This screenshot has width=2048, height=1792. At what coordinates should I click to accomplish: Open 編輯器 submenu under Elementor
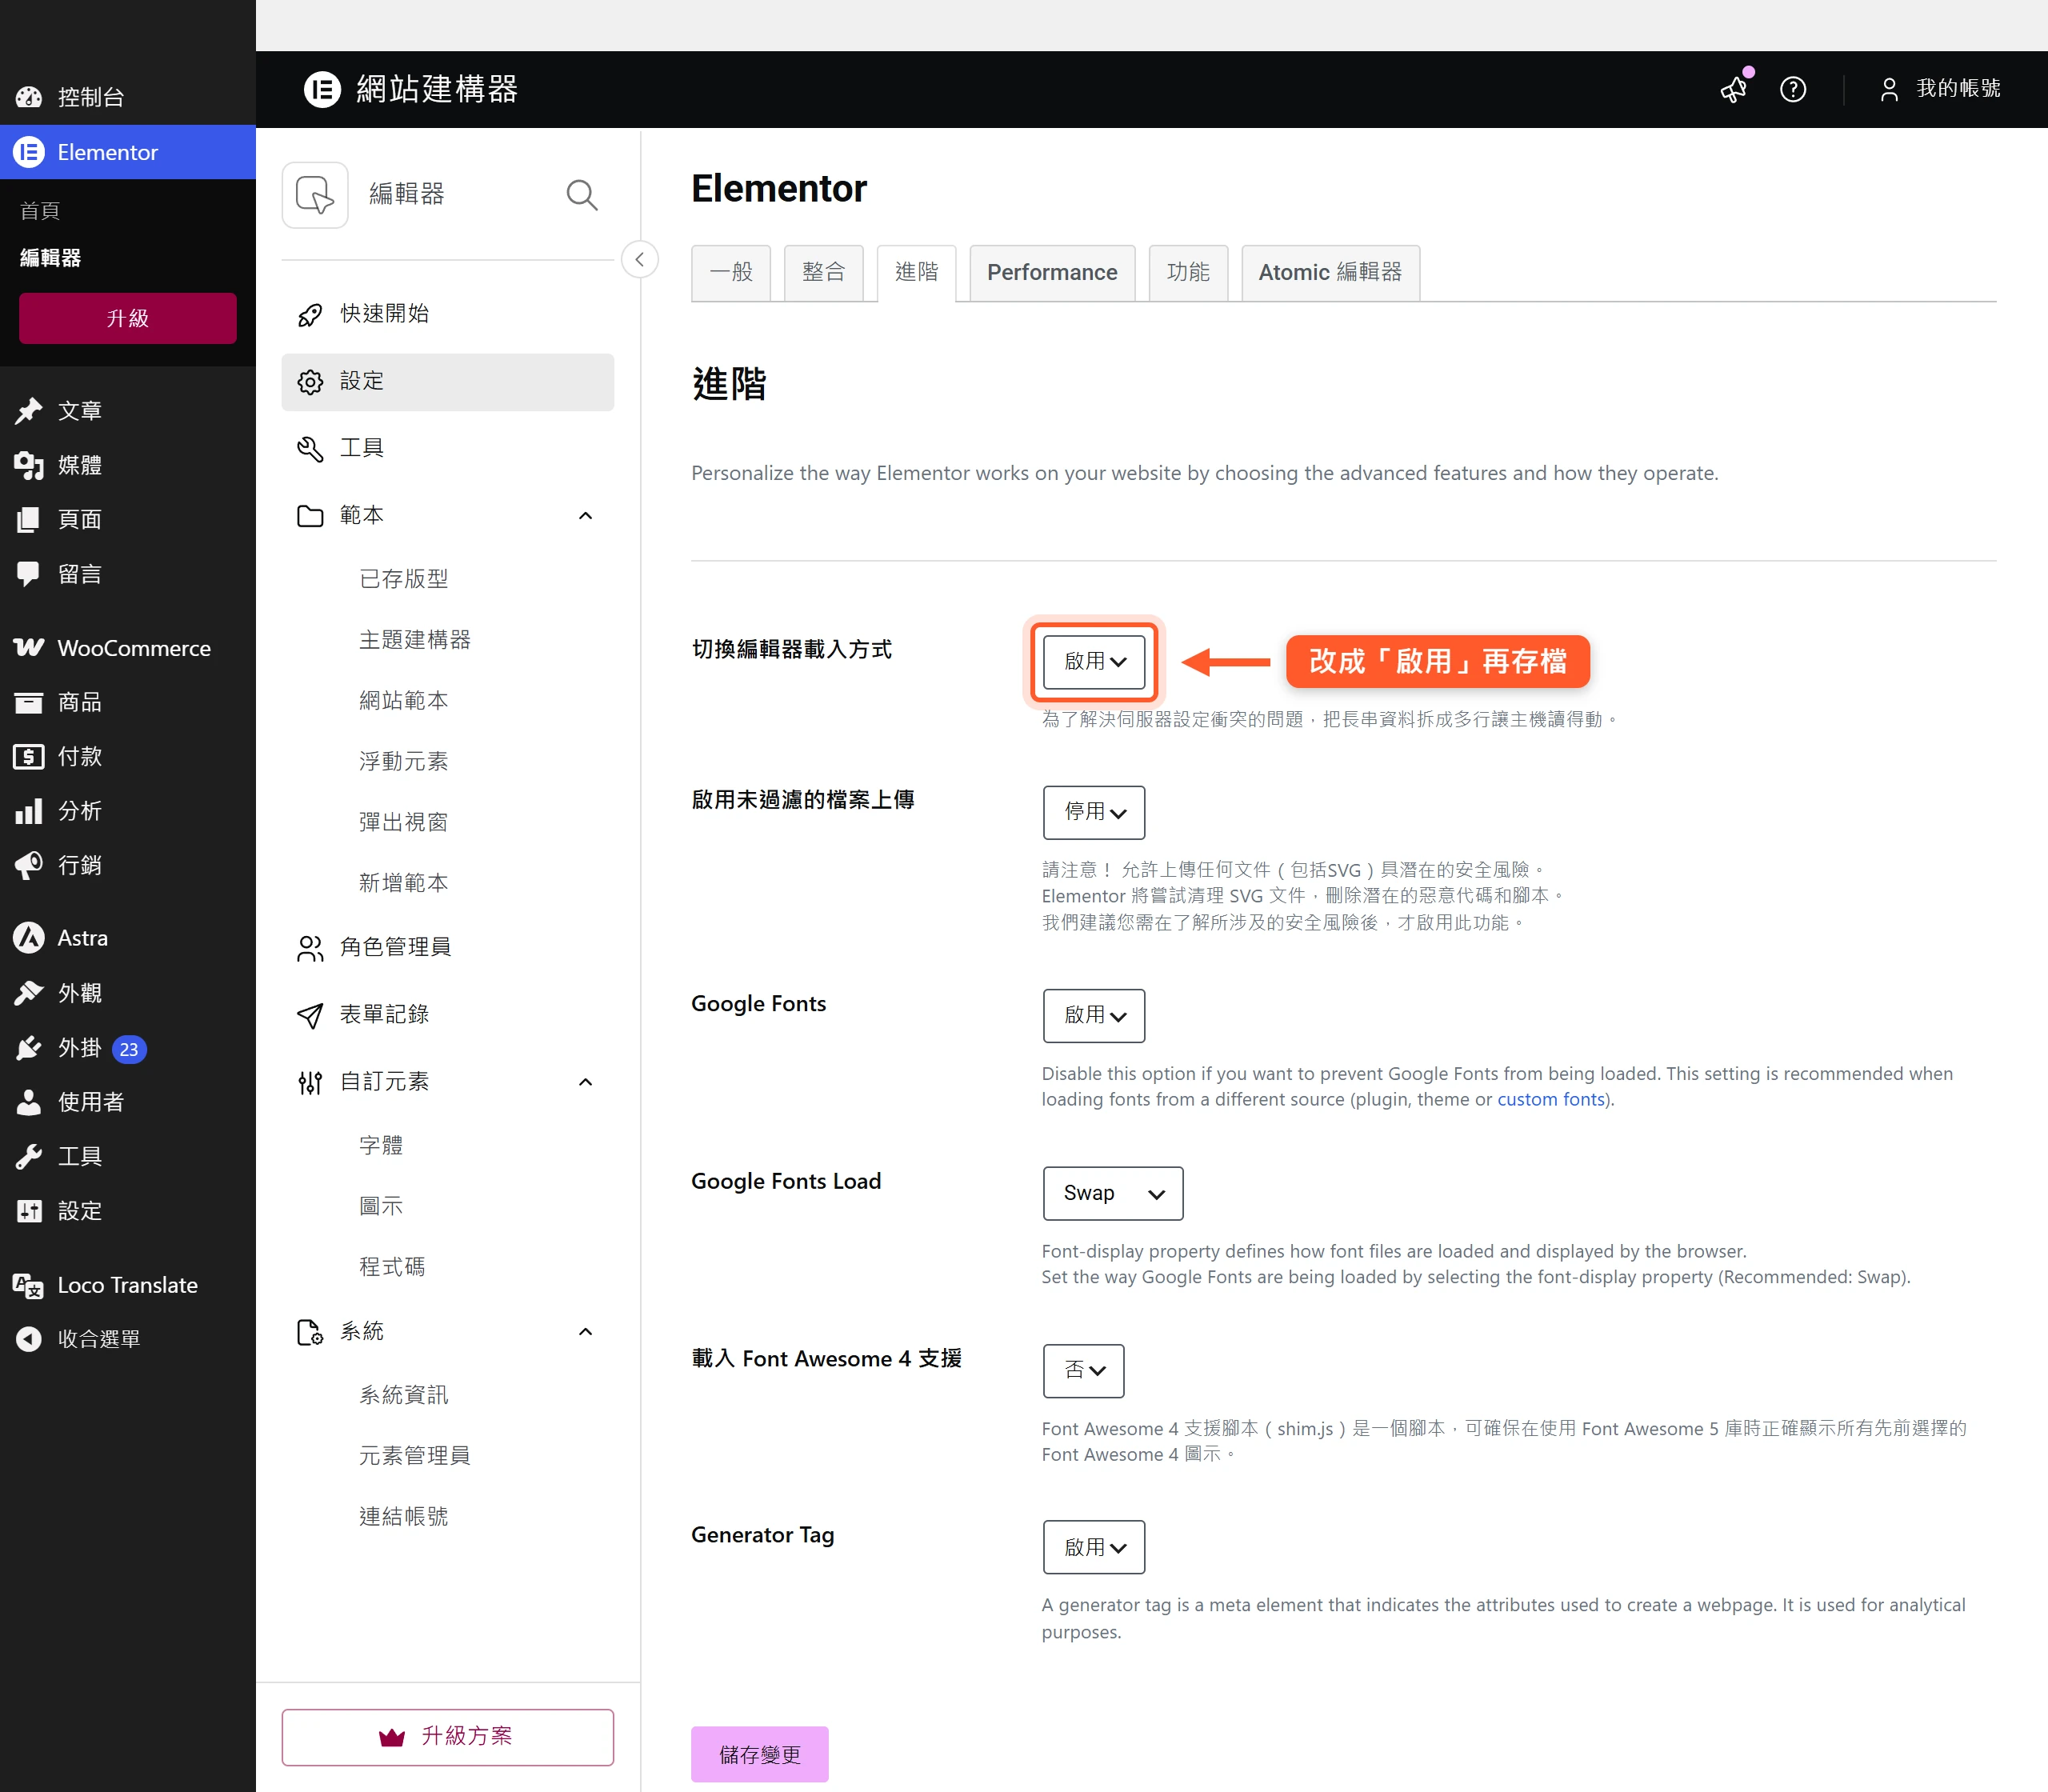tap(51, 258)
